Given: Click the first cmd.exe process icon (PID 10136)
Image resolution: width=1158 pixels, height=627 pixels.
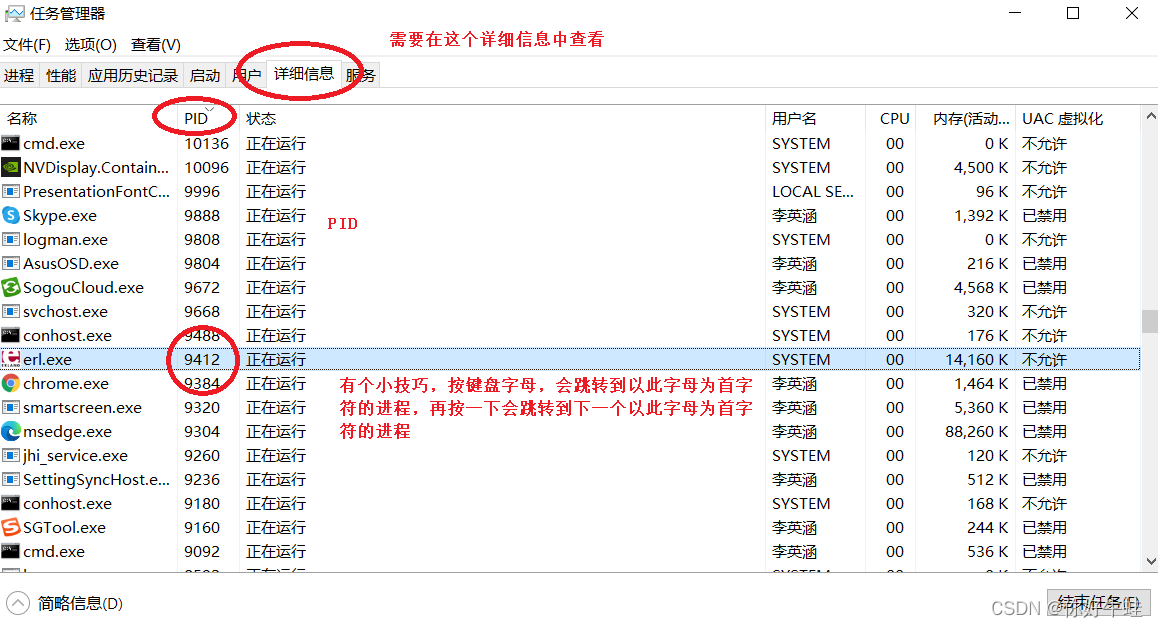Looking at the screenshot, I should [10, 143].
